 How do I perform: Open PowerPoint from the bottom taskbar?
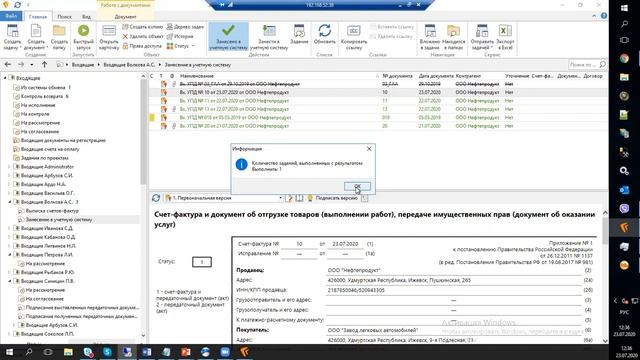(x=185, y=352)
